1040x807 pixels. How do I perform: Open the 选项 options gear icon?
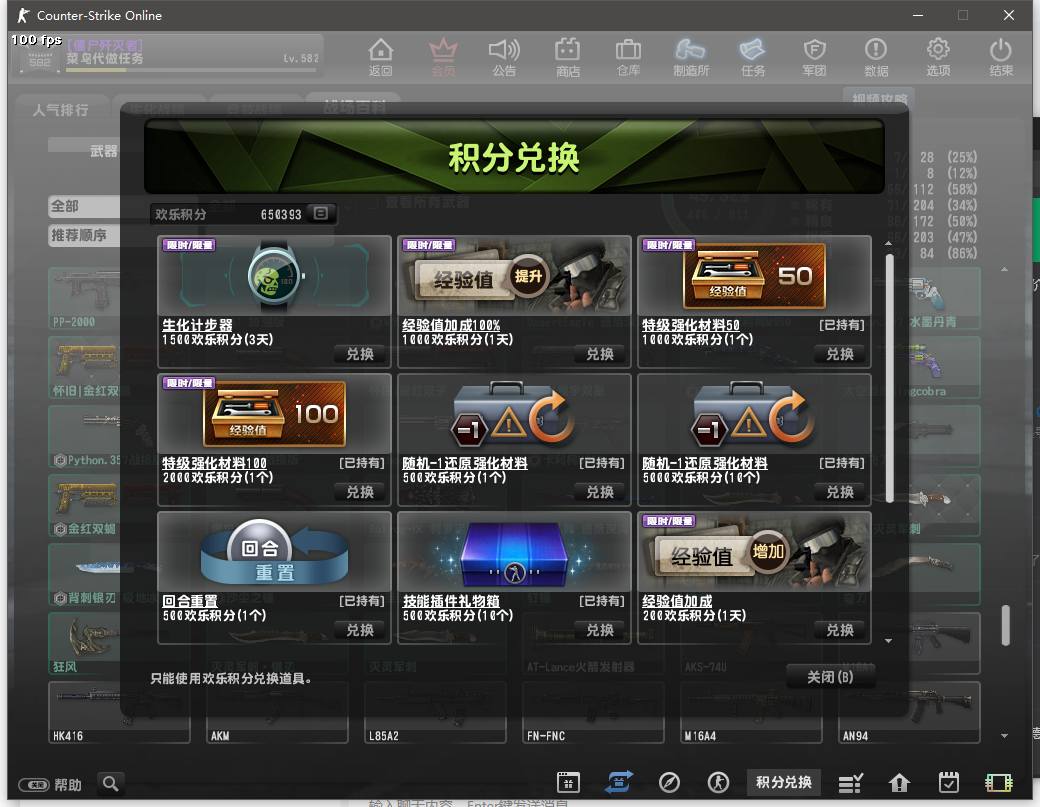(938, 57)
